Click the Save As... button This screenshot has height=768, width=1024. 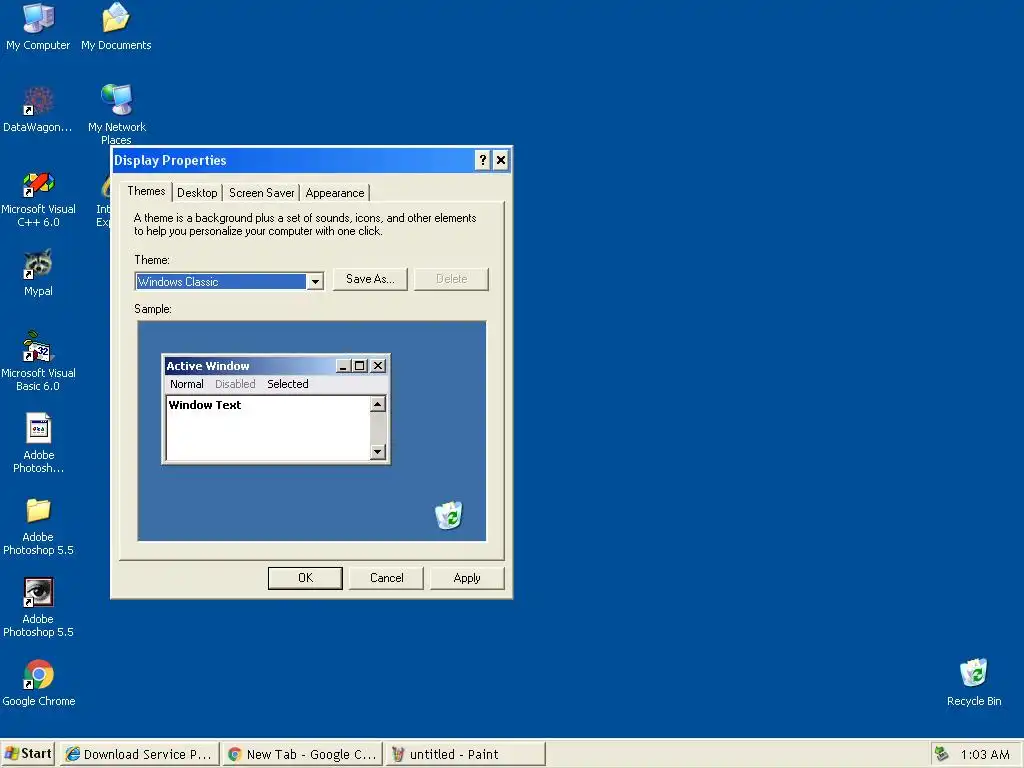click(370, 279)
